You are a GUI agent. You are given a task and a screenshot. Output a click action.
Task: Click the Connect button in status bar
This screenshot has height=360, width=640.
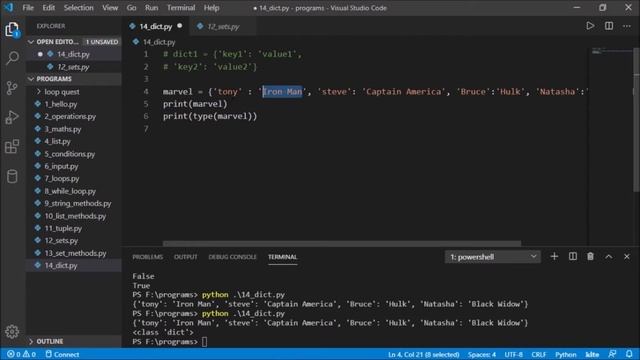pyautogui.click(x=62, y=354)
